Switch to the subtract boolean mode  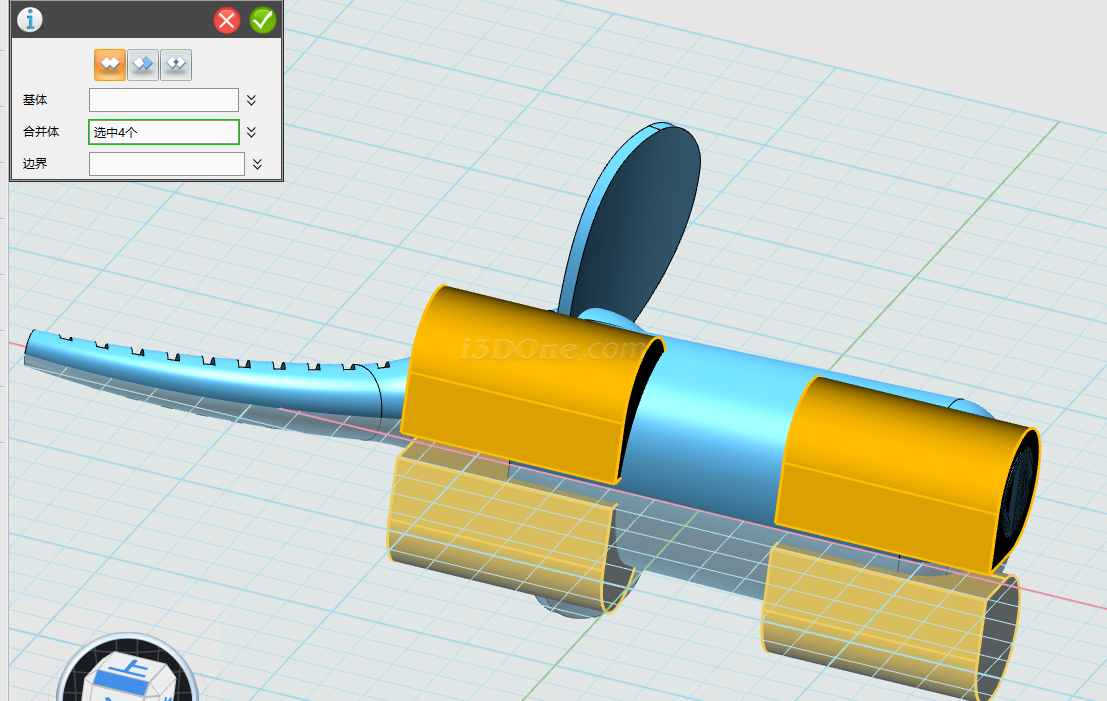(143, 64)
